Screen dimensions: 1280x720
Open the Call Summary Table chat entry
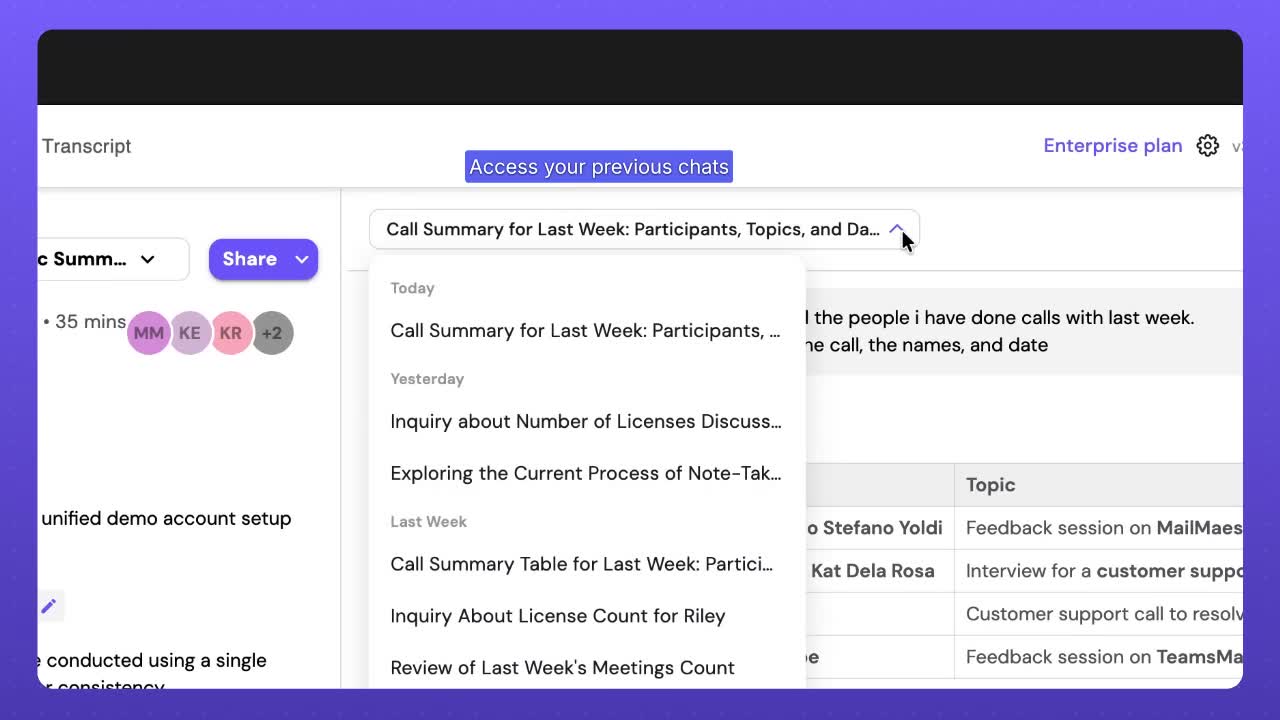(x=582, y=564)
